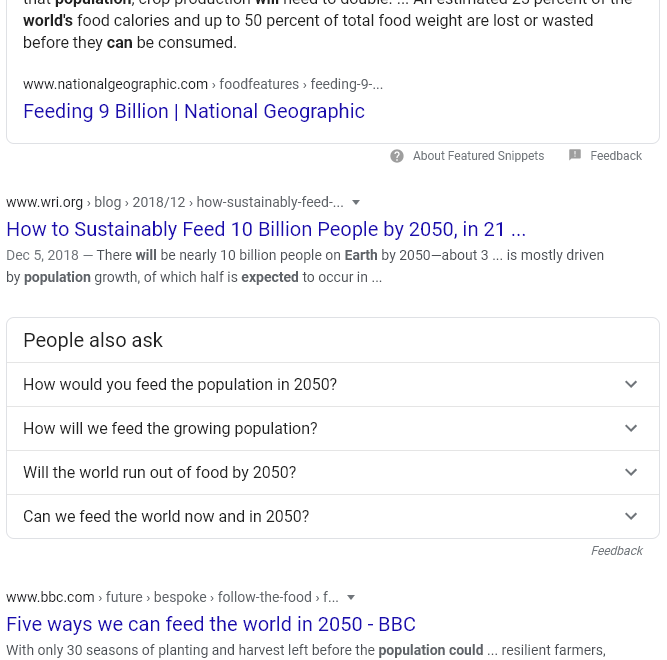Open the bbc.com result dropdown arrow
Image resolution: width=667 pixels, height=660 pixels.
pos(351,597)
